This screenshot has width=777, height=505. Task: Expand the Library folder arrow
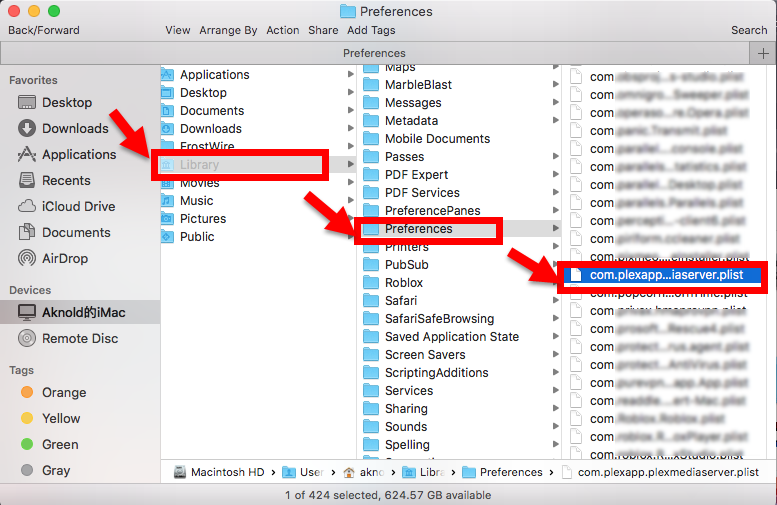click(x=350, y=164)
